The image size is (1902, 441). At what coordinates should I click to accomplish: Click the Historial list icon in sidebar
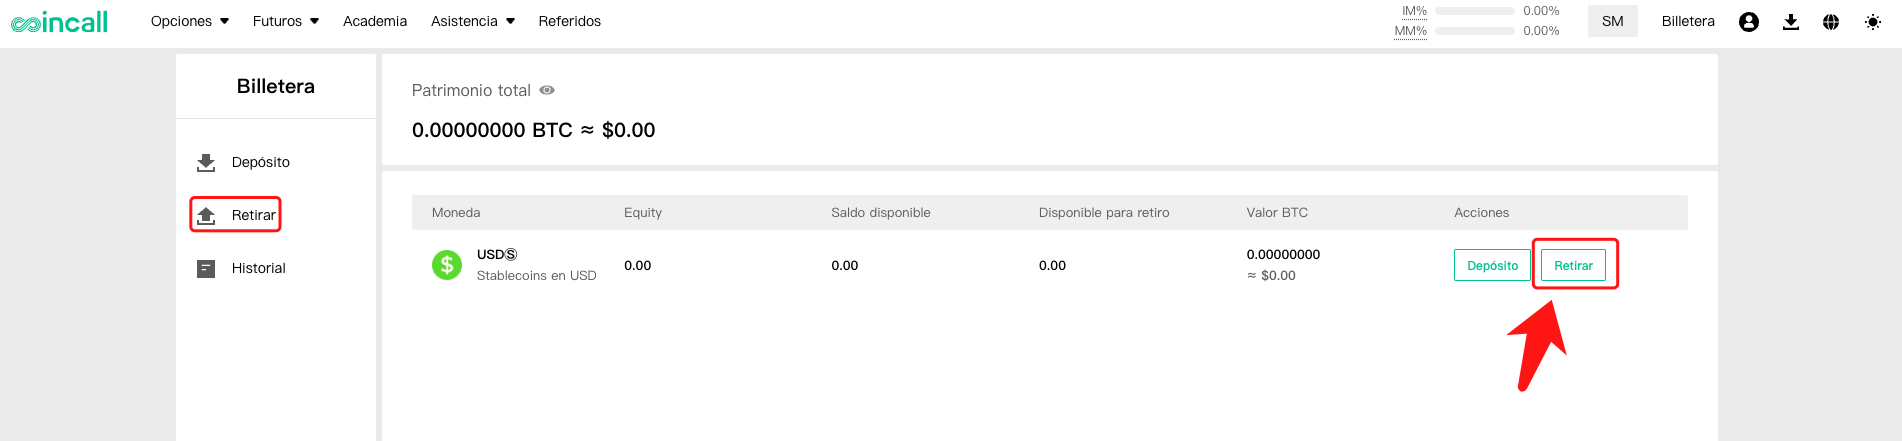(x=206, y=268)
